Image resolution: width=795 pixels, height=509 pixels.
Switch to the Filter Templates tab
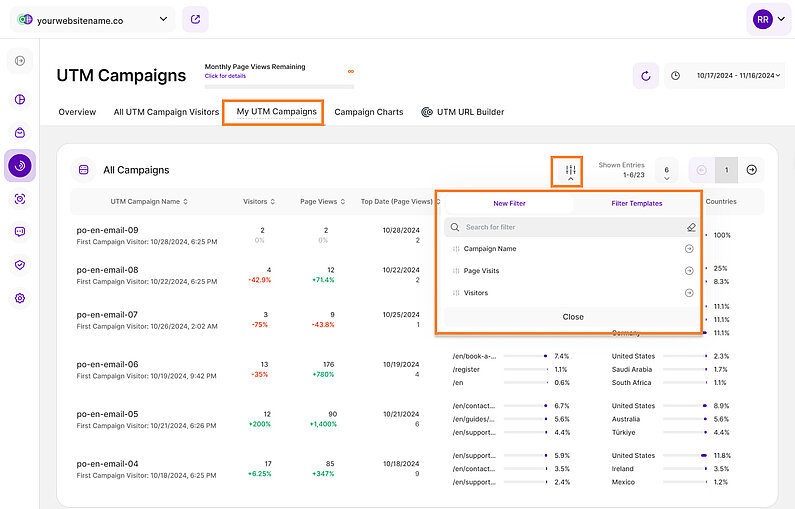(x=636, y=203)
